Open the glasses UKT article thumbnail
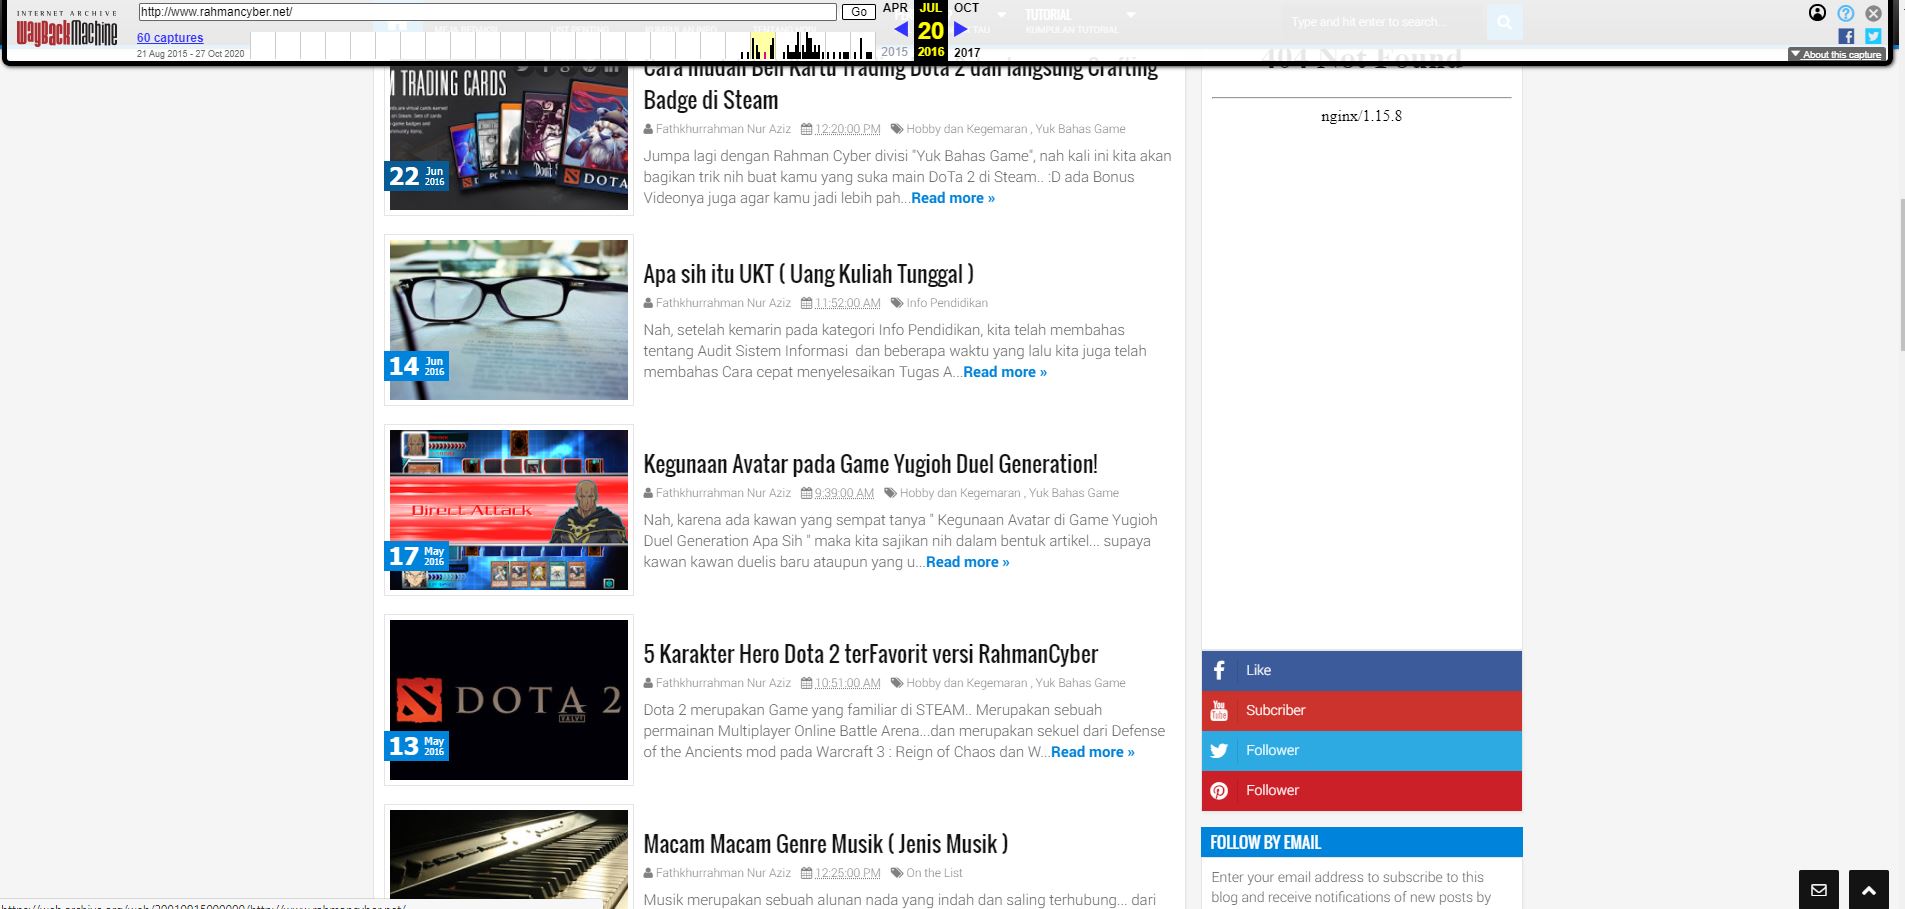The width and height of the screenshot is (1905, 909). (509, 320)
